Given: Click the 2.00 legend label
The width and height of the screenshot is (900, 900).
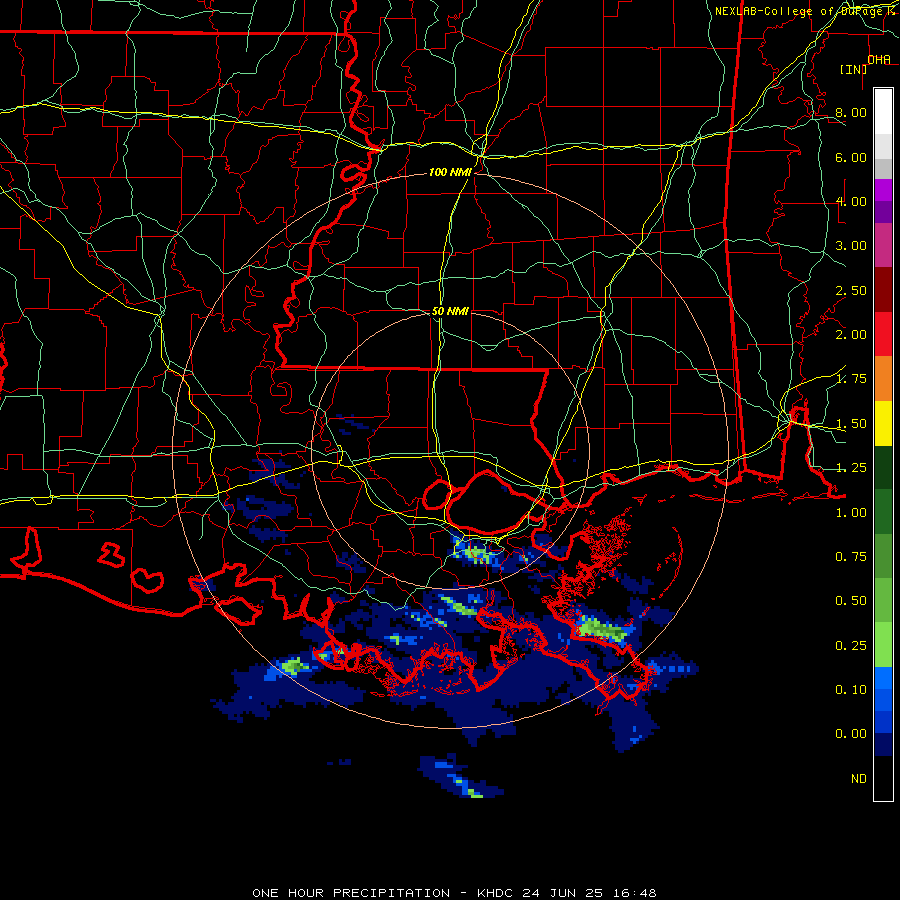Looking at the screenshot, I should click(x=851, y=335).
